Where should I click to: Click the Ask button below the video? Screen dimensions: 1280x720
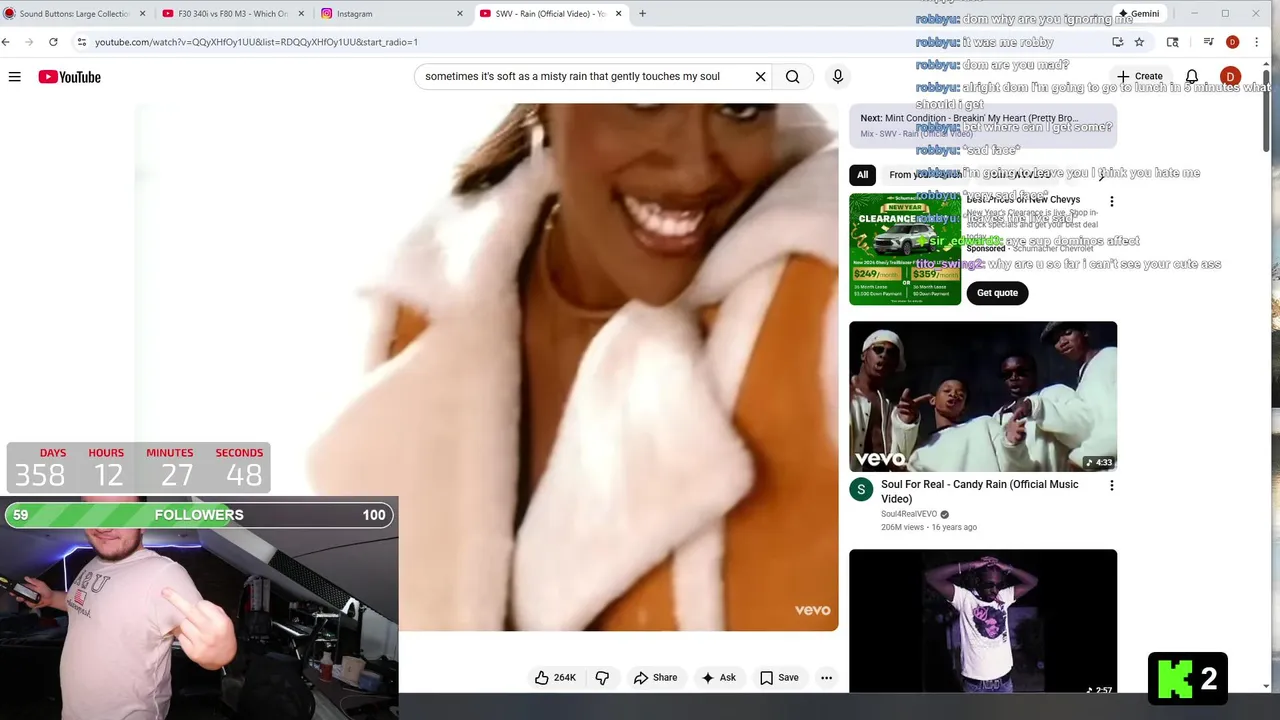pyautogui.click(x=718, y=677)
